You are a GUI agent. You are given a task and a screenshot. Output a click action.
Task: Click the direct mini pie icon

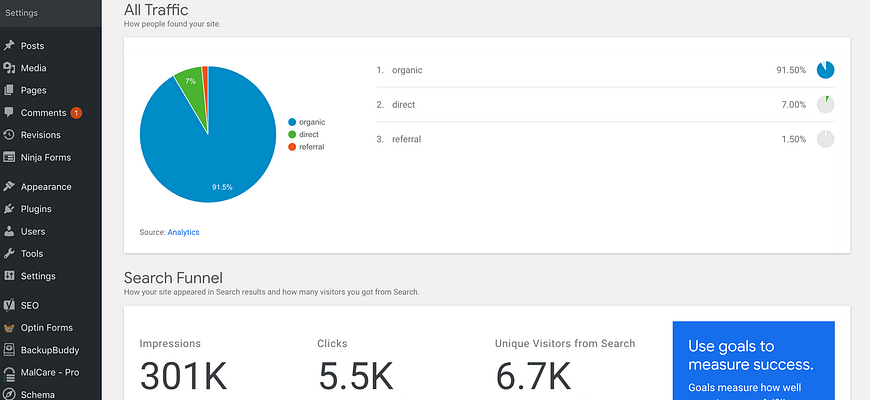825,104
